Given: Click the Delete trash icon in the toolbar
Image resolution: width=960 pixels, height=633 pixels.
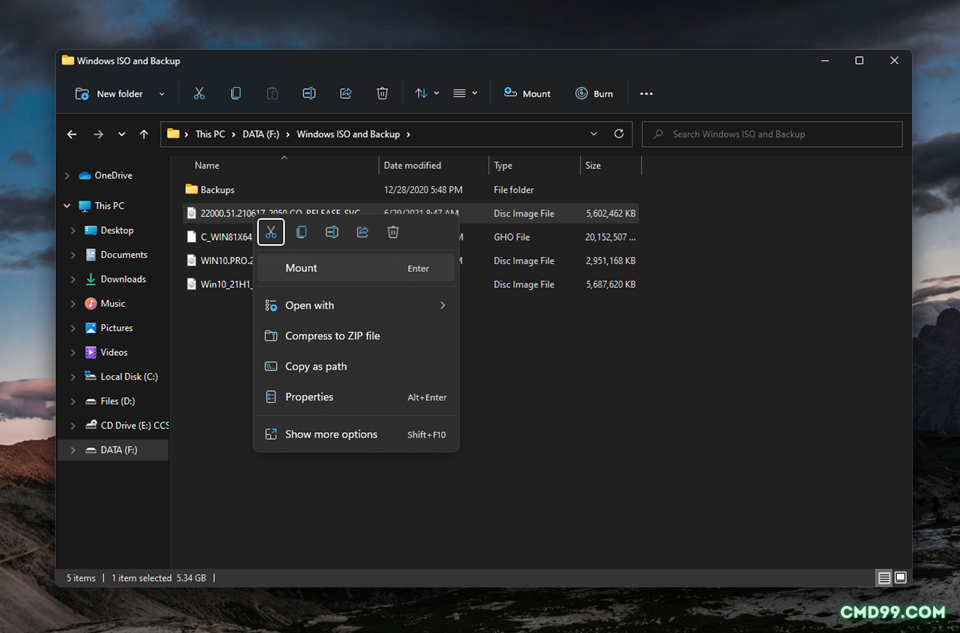Looking at the screenshot, I should pyautogui.click(x=382, y=94).
